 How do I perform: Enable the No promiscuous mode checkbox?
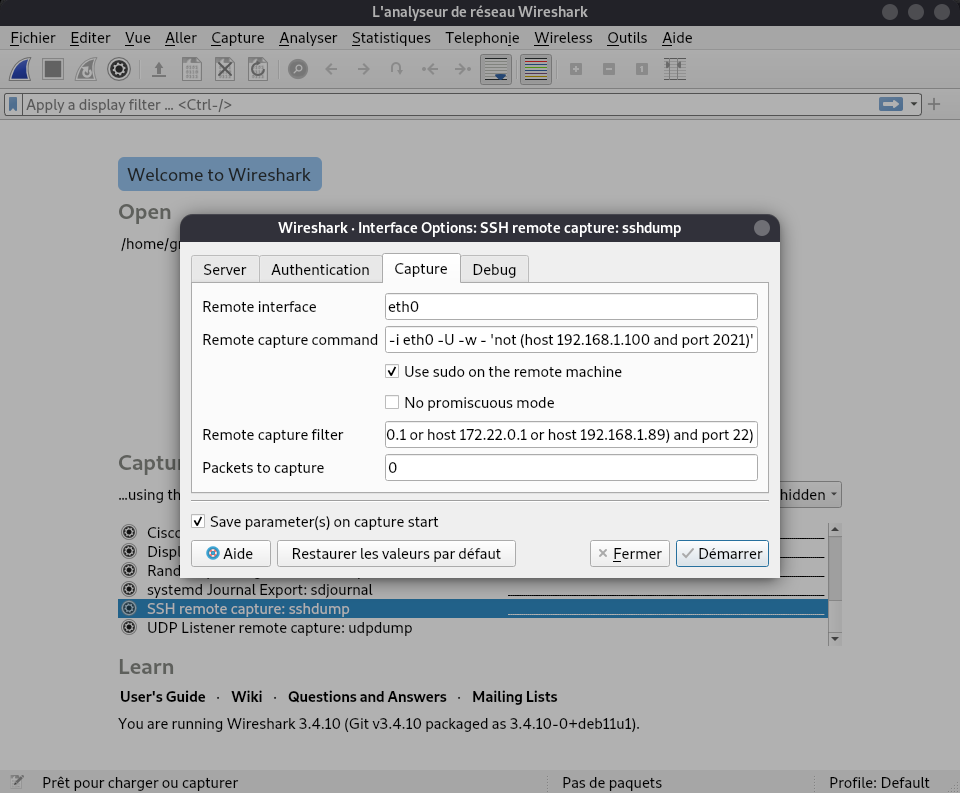click(392, 403)
